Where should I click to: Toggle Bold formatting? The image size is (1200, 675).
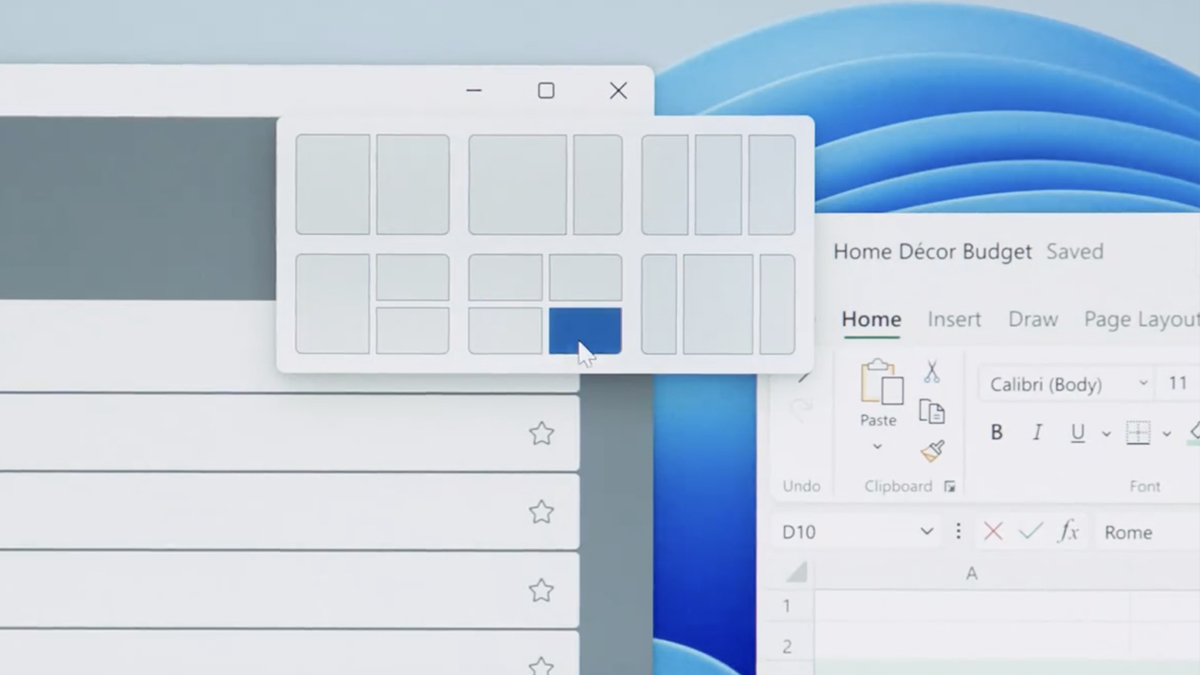pos(996,433)
